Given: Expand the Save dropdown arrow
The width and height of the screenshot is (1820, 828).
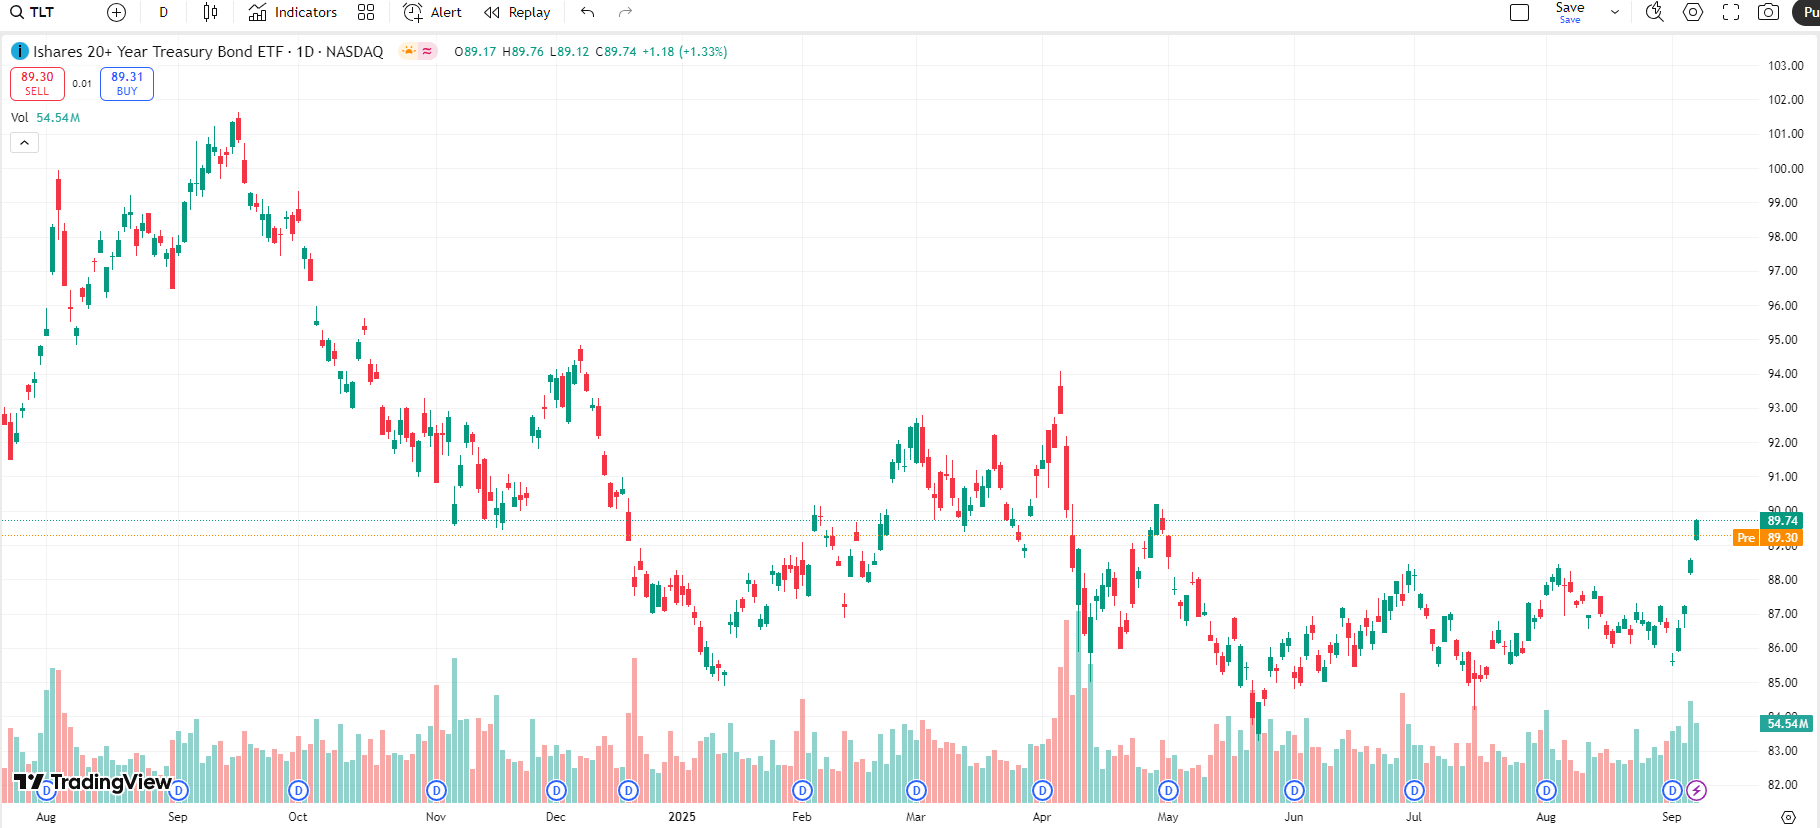Looking at the screenshot, I should (x=1614, y=12).
